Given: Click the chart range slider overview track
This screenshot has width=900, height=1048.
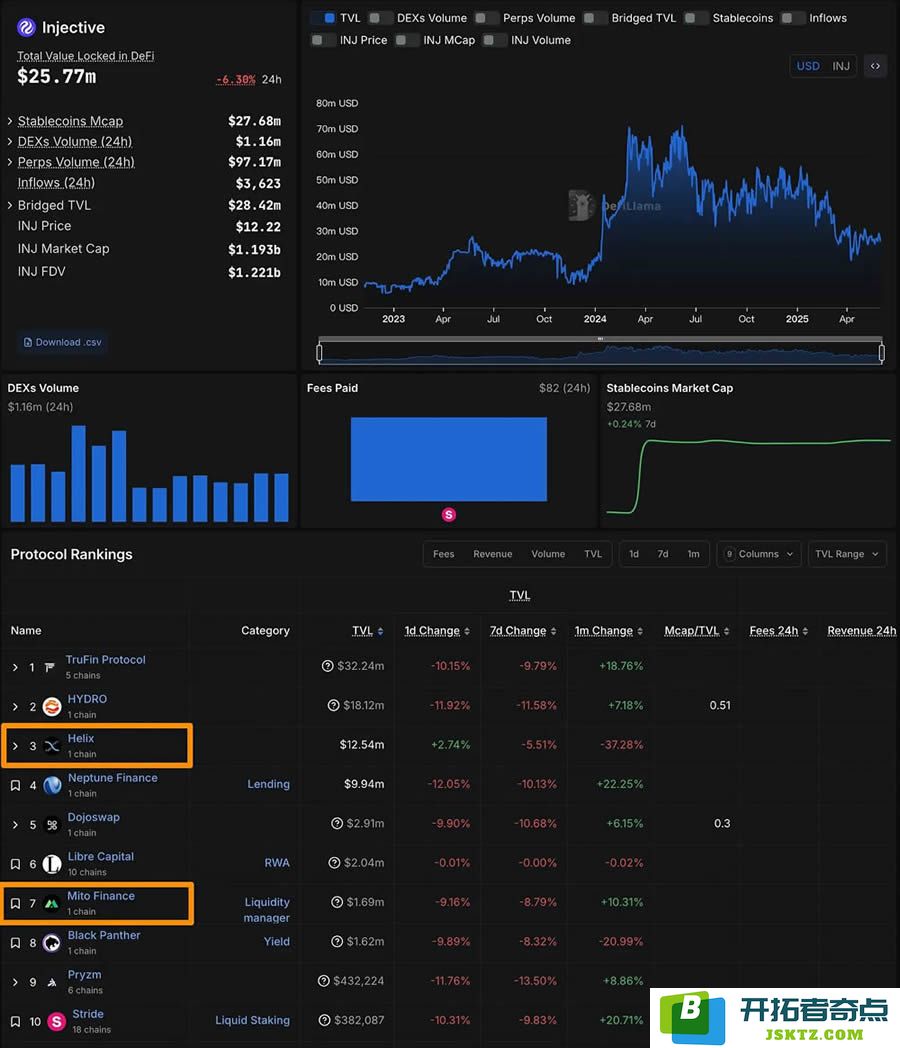Looking at the screenshot, I should coord(601,352).
